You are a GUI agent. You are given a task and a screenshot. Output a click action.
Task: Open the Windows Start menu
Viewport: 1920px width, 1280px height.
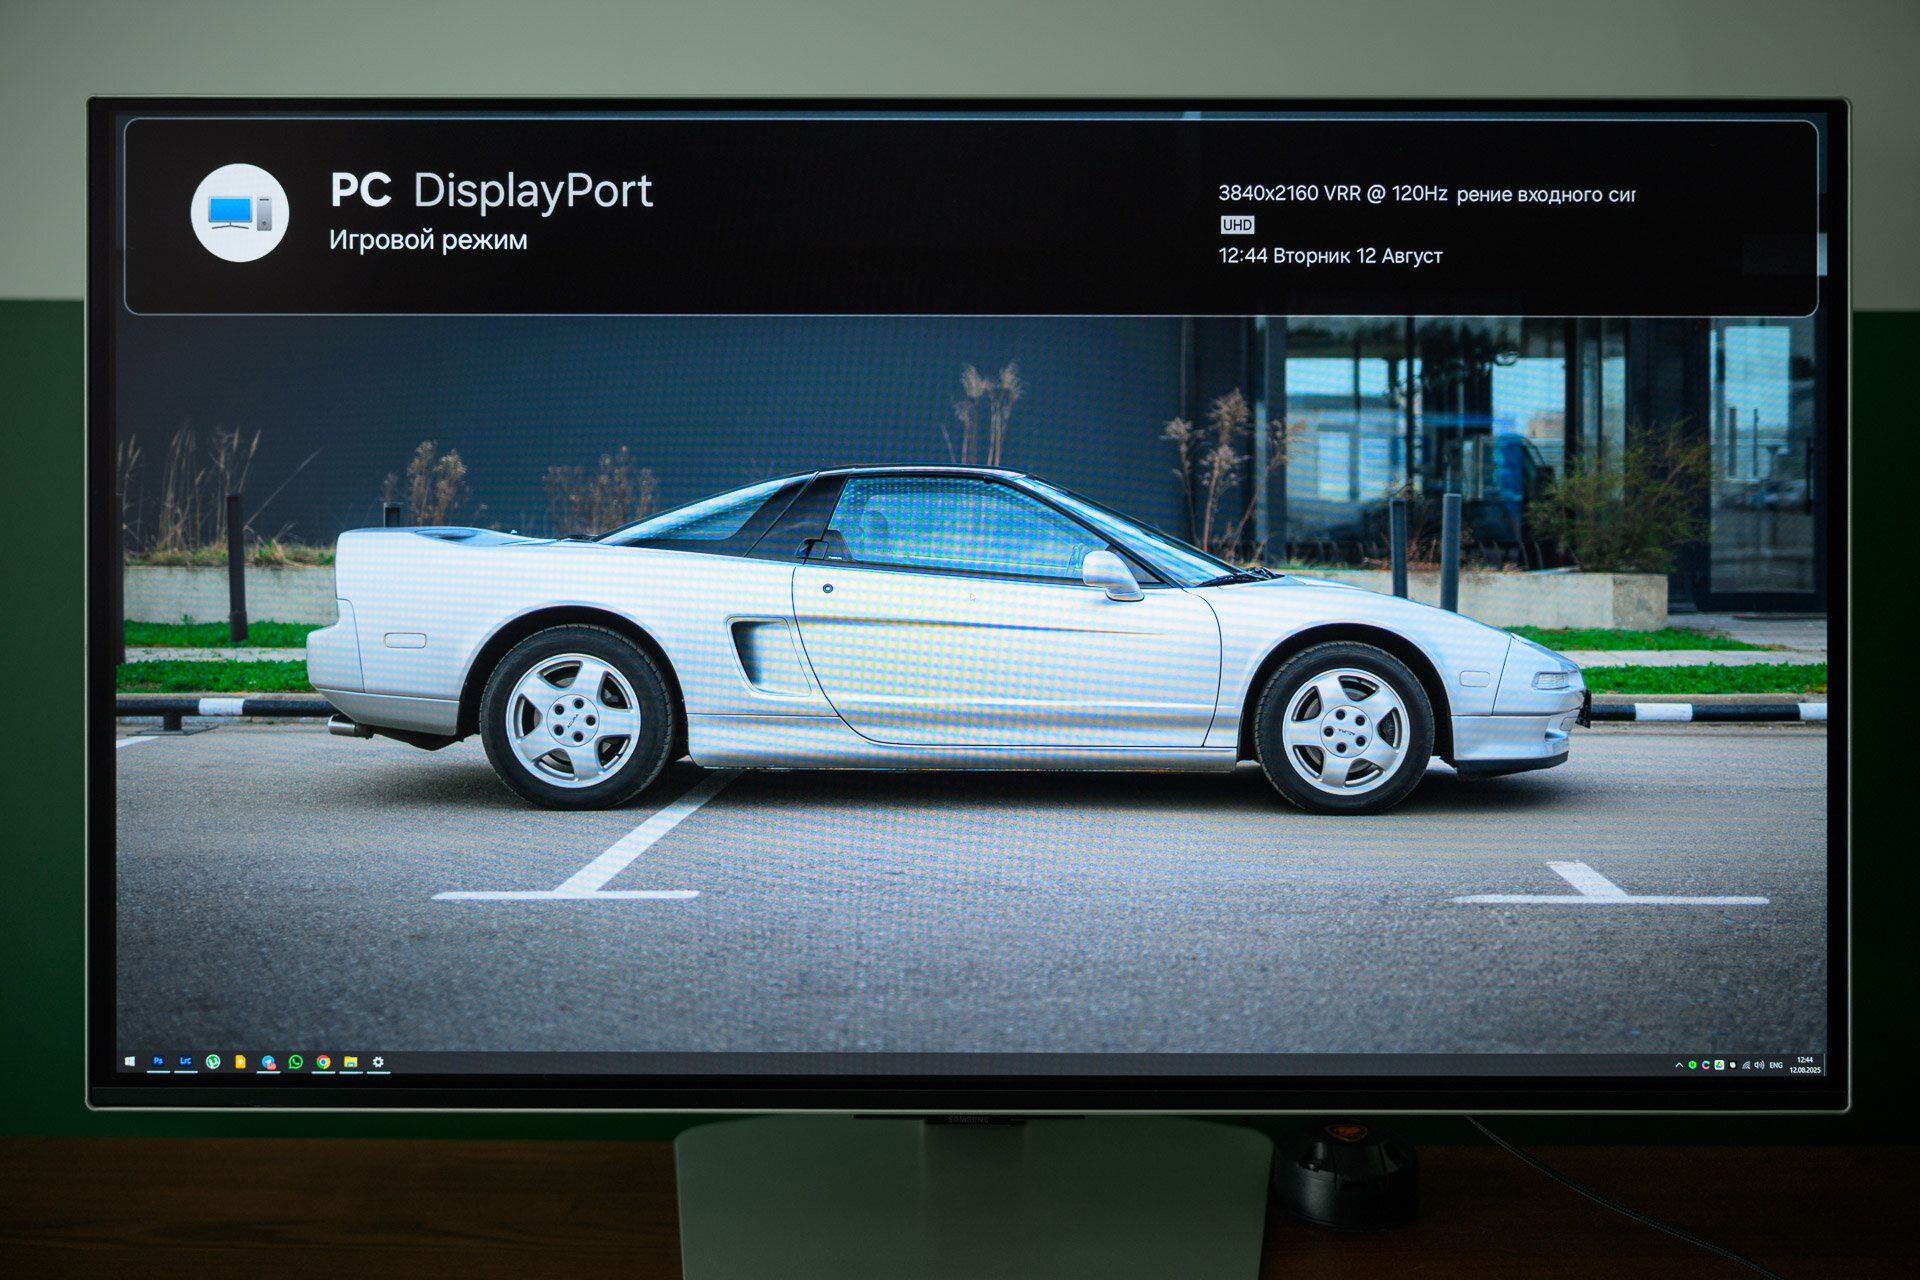(x=130, y=1062)
